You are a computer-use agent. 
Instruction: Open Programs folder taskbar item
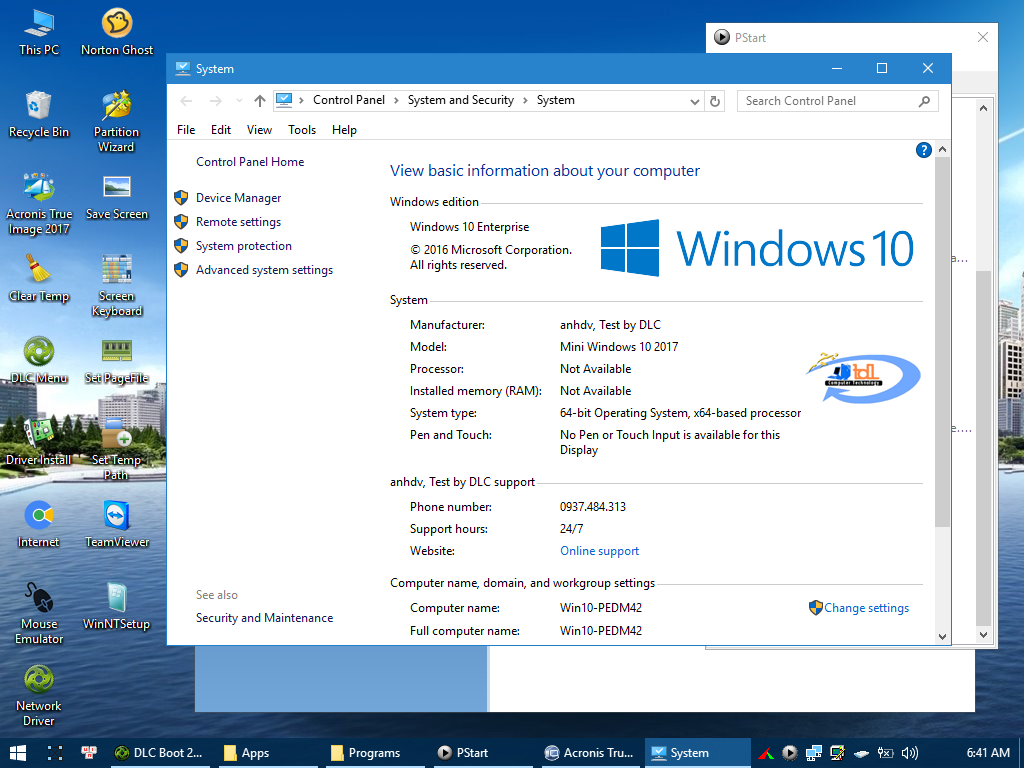coord(374,753)
